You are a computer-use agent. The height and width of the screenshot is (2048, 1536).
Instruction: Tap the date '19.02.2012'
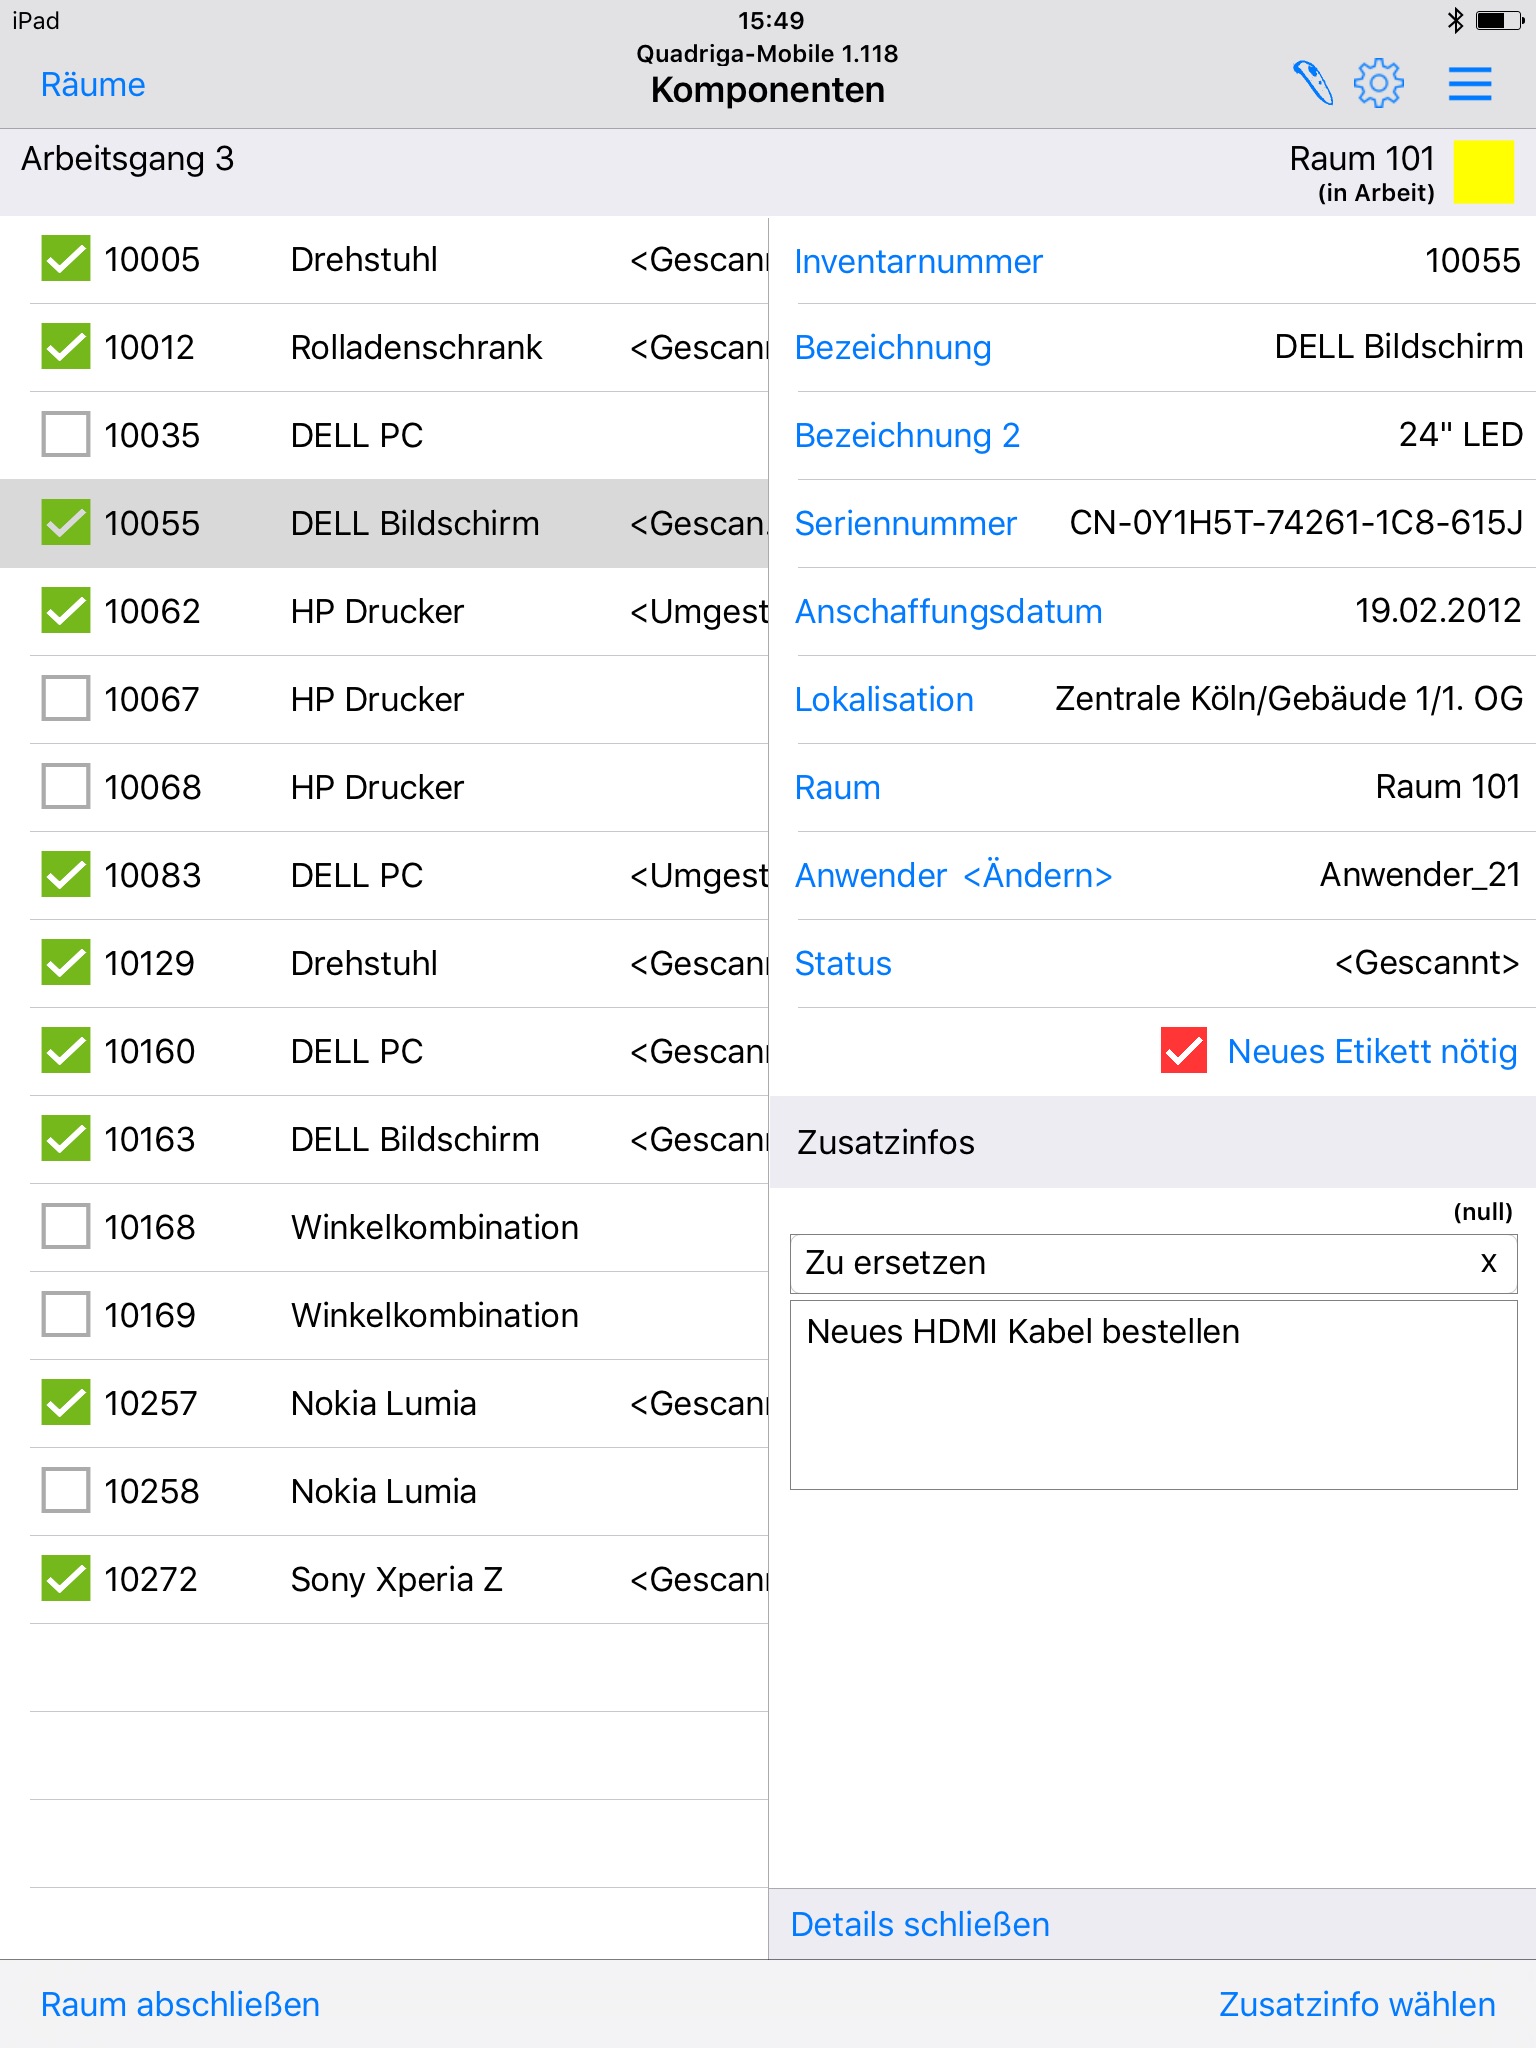[1438, 610]
